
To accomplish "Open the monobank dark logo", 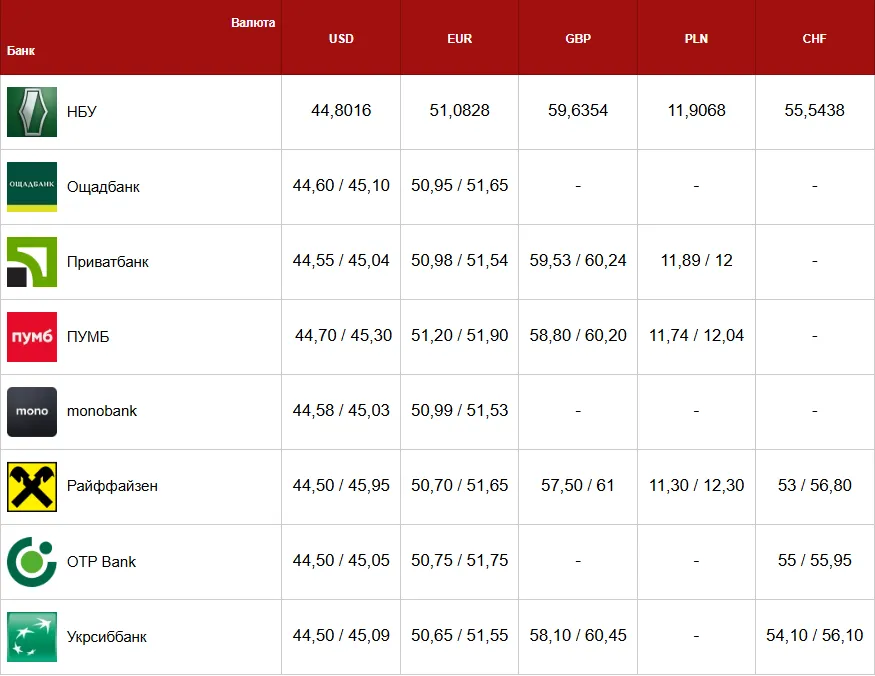I will coord(32,412).
